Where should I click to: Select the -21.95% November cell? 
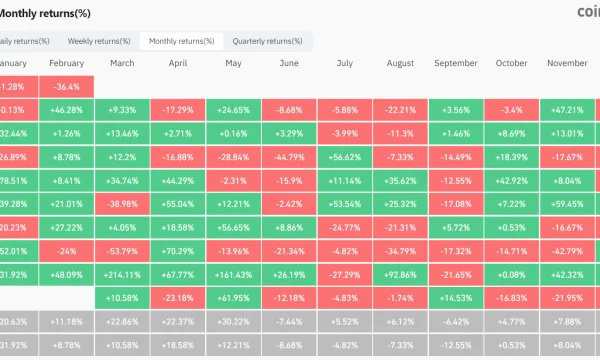coord(567,298)
